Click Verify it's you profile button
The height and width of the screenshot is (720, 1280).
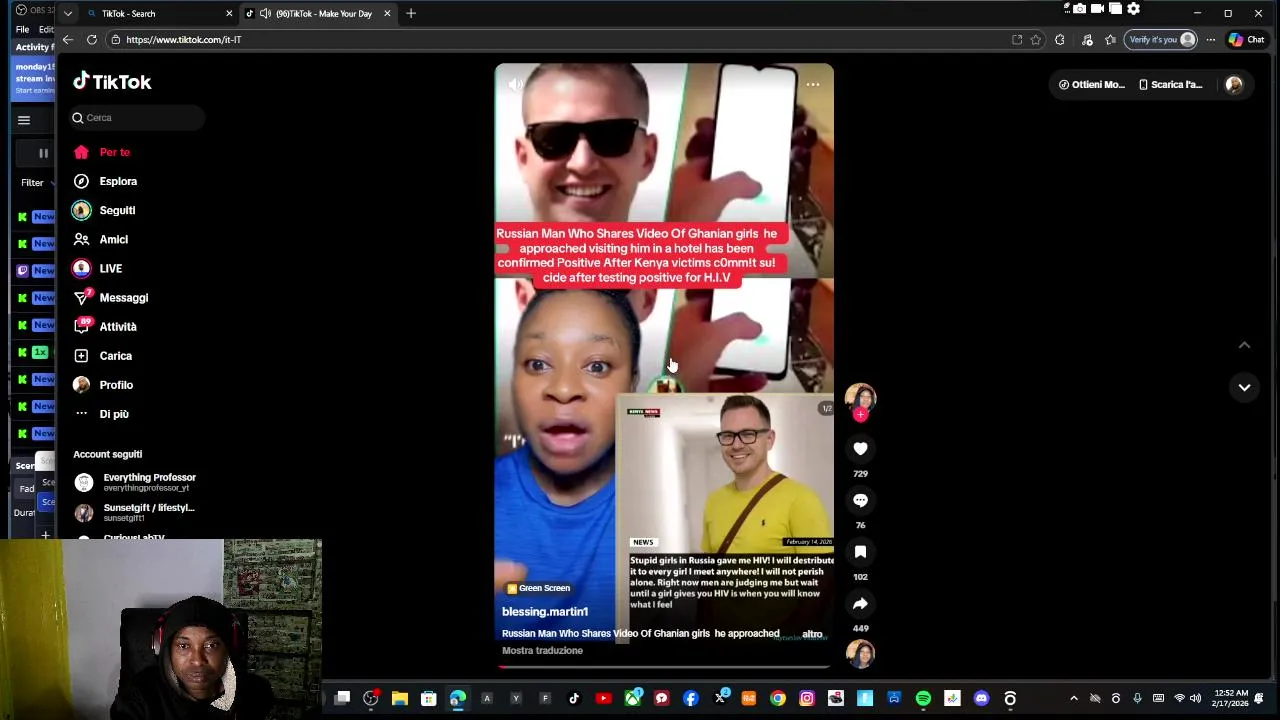click(x=1161, y=40)
